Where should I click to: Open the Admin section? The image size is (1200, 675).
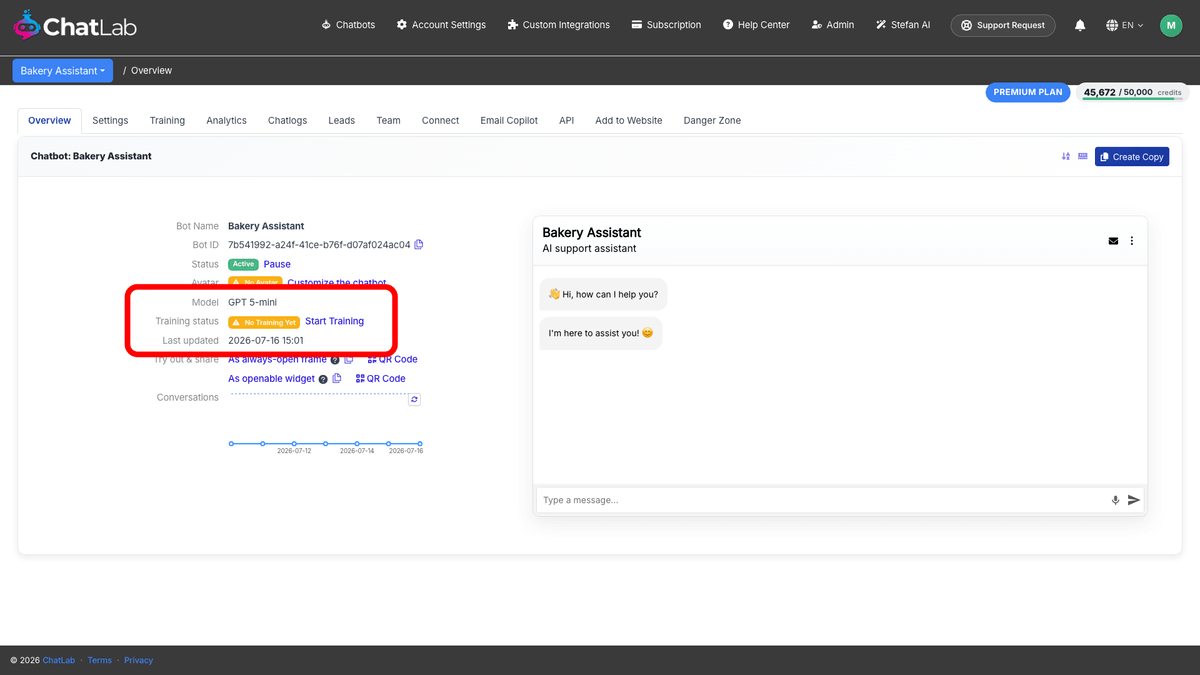click(x=833, y=25)
